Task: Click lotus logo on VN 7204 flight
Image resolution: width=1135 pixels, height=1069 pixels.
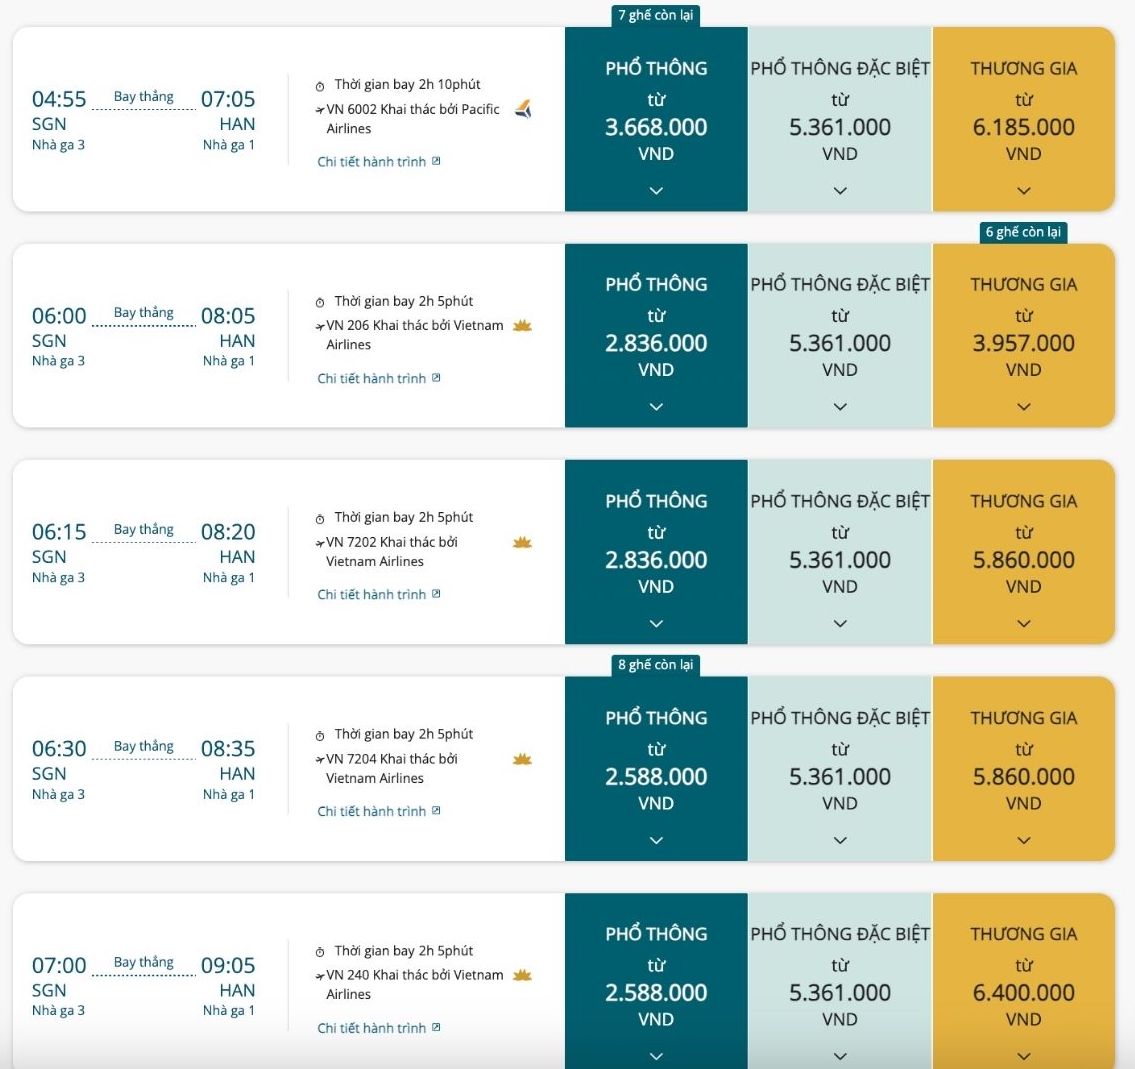Action: pos(522,759)
